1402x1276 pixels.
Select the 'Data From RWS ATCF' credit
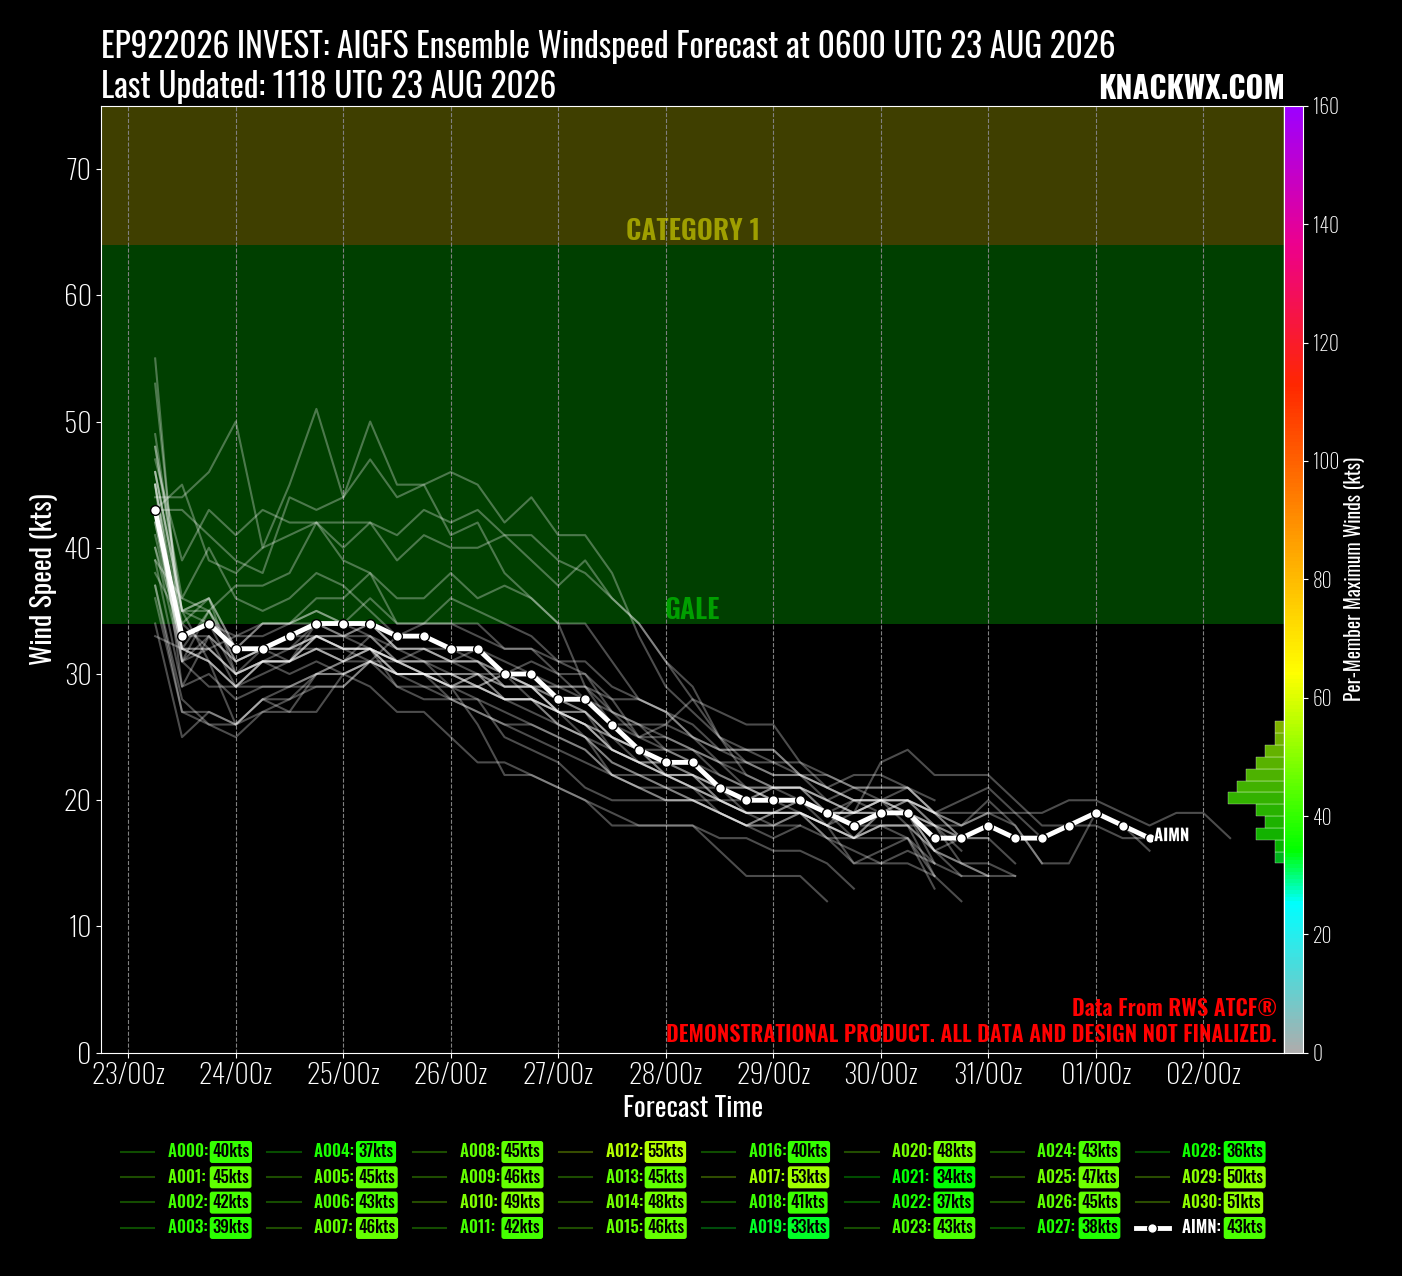click(x=1174, y=1007)
